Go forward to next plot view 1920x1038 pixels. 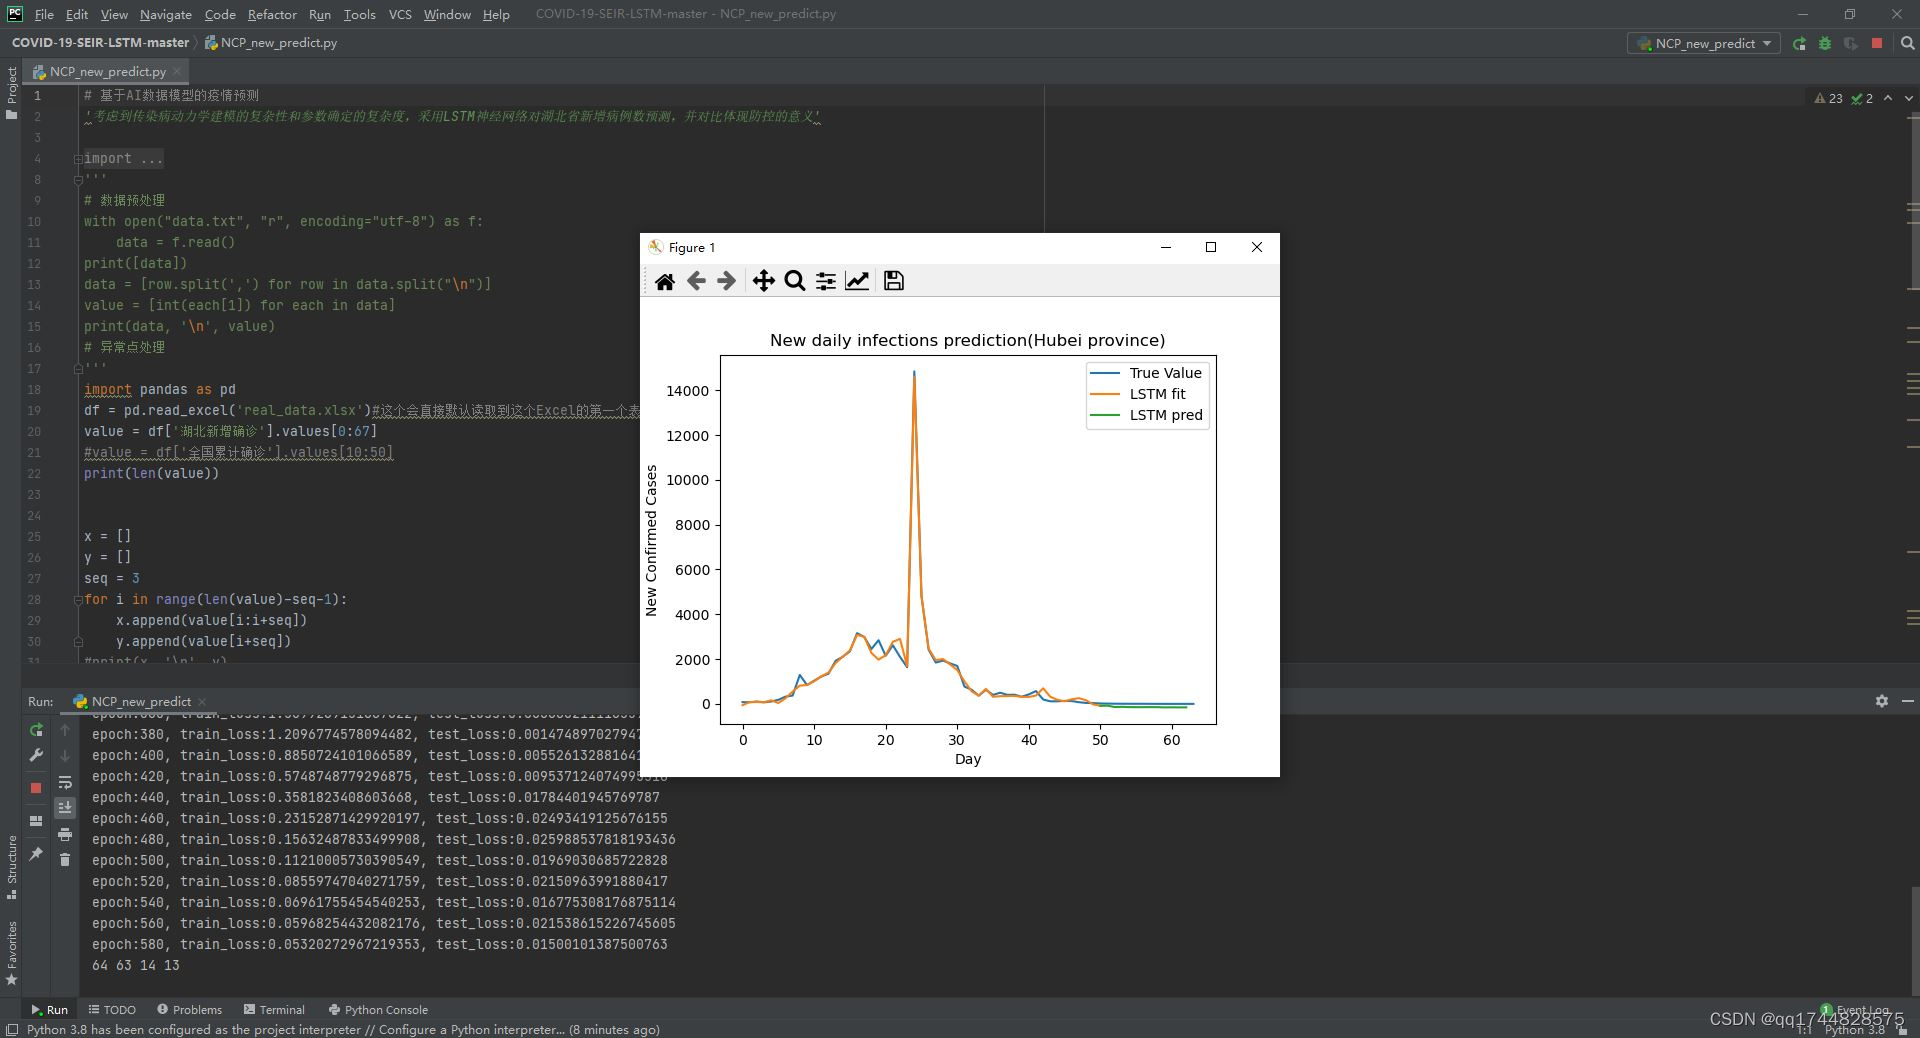click(x=727, y=281)
